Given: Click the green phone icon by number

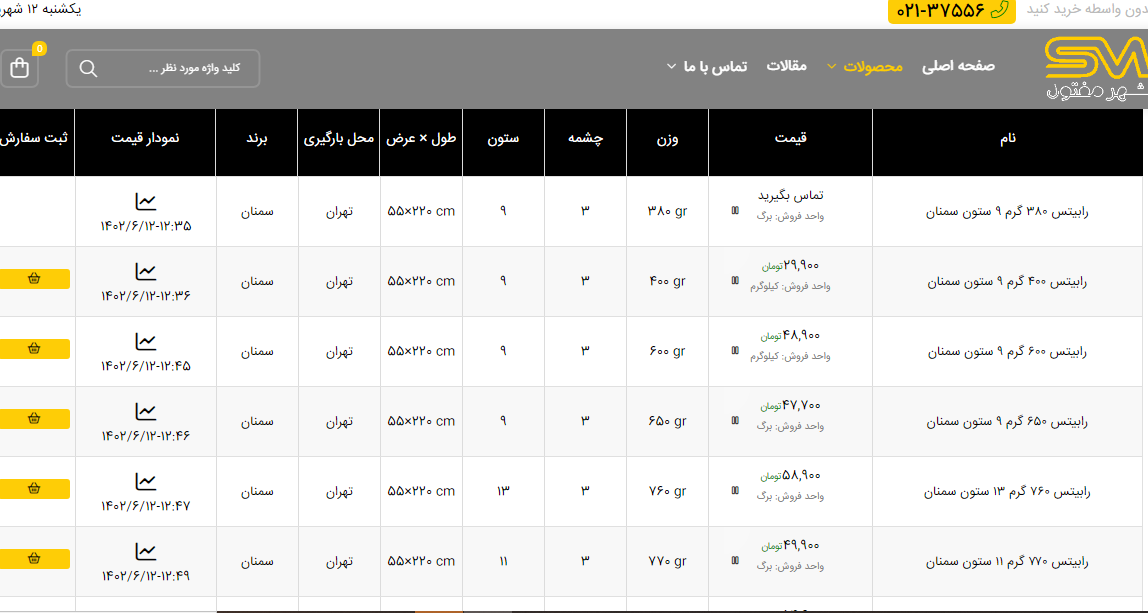Looking at the screenshot, I should click(x=998, y=10).
